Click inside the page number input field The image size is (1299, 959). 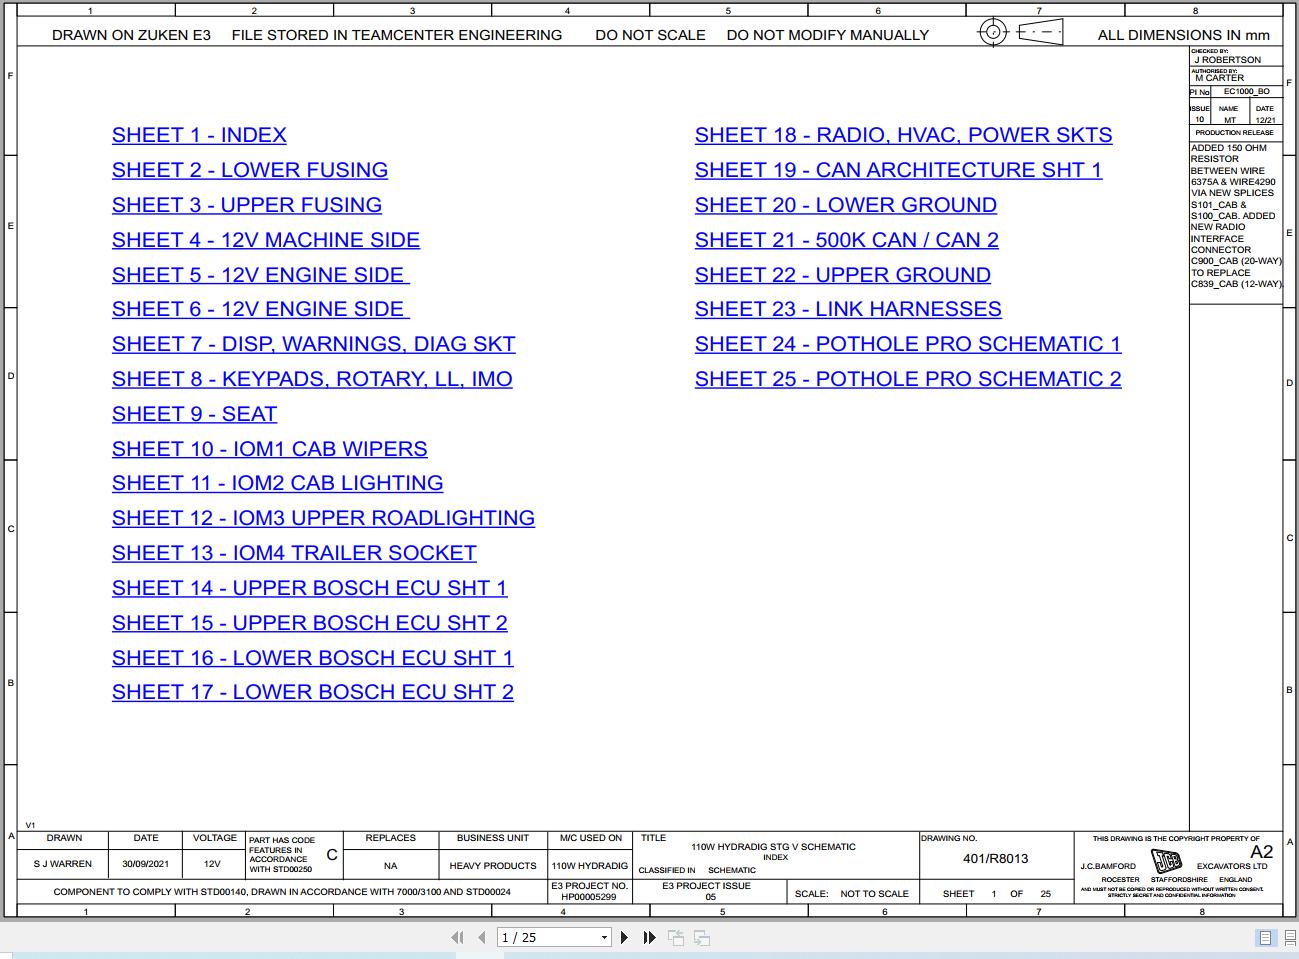[x=530, y=937]
